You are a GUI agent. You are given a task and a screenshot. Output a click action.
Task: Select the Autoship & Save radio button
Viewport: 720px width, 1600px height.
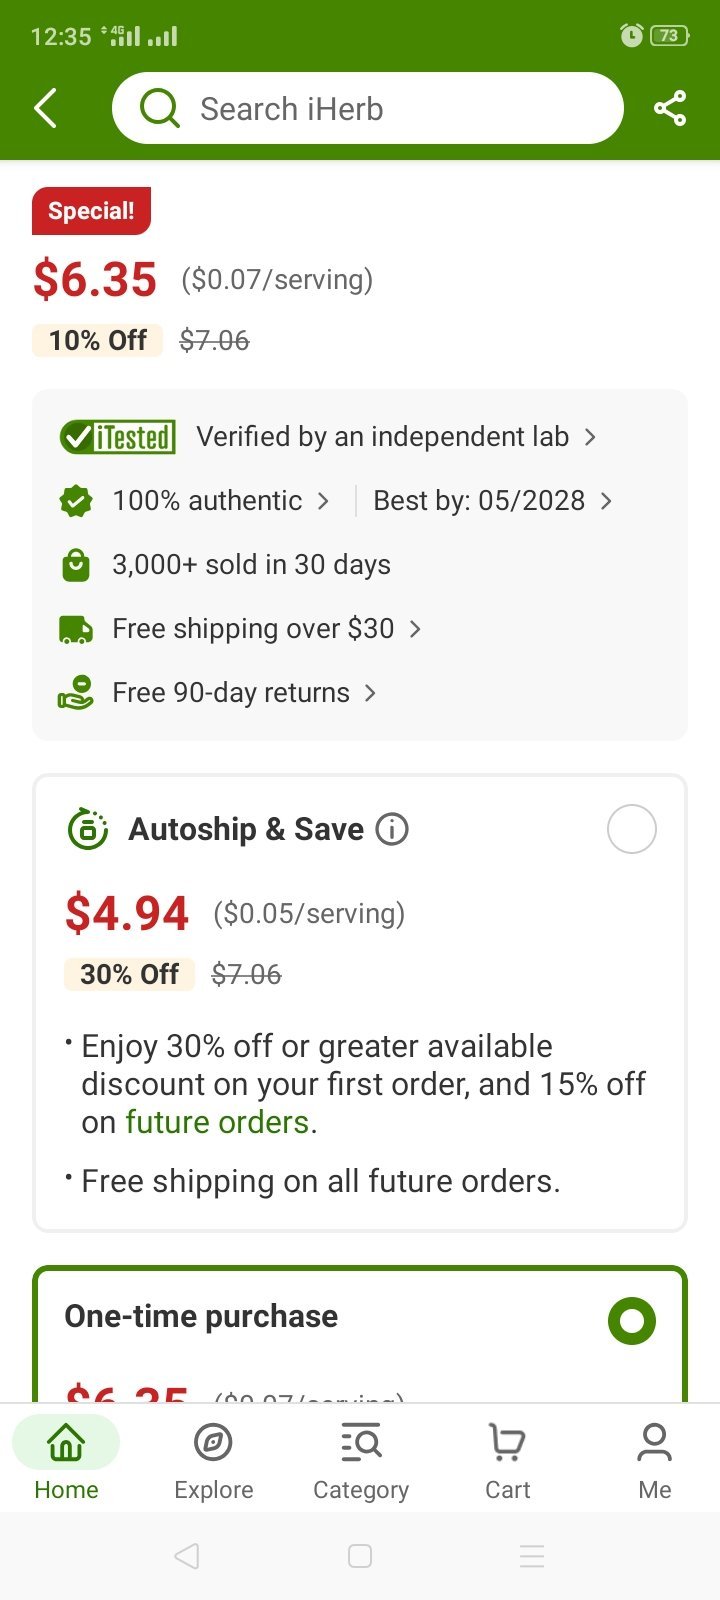(631, 829)
